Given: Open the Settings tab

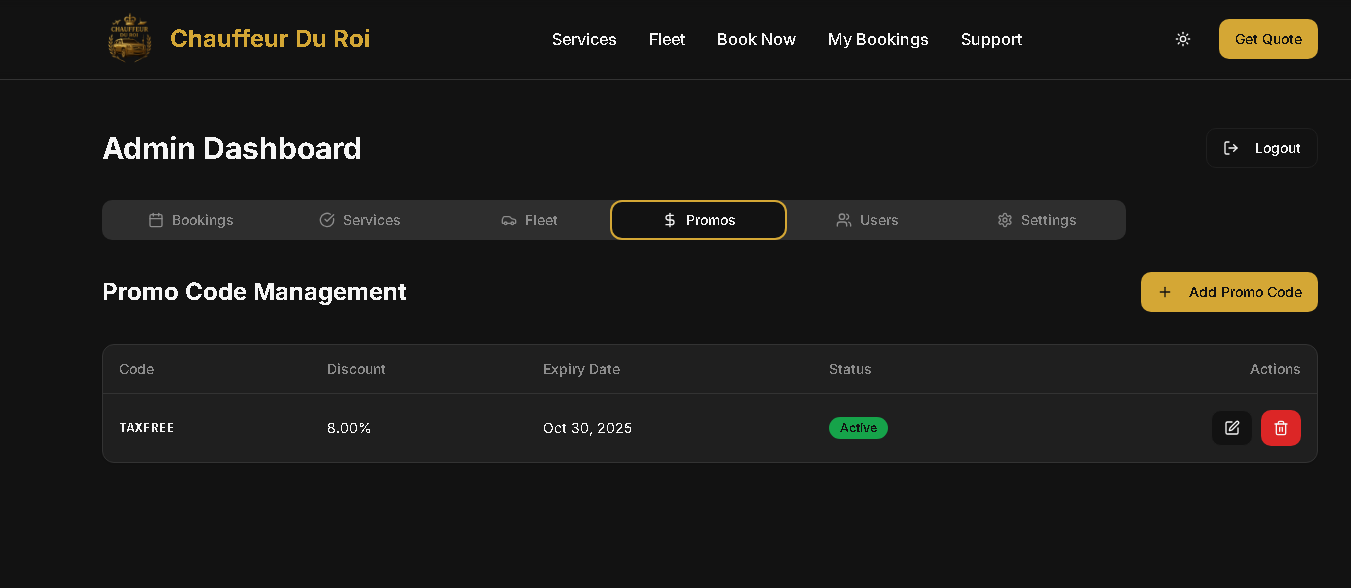Looking at the screenshot, I should tap(1036, 220).
